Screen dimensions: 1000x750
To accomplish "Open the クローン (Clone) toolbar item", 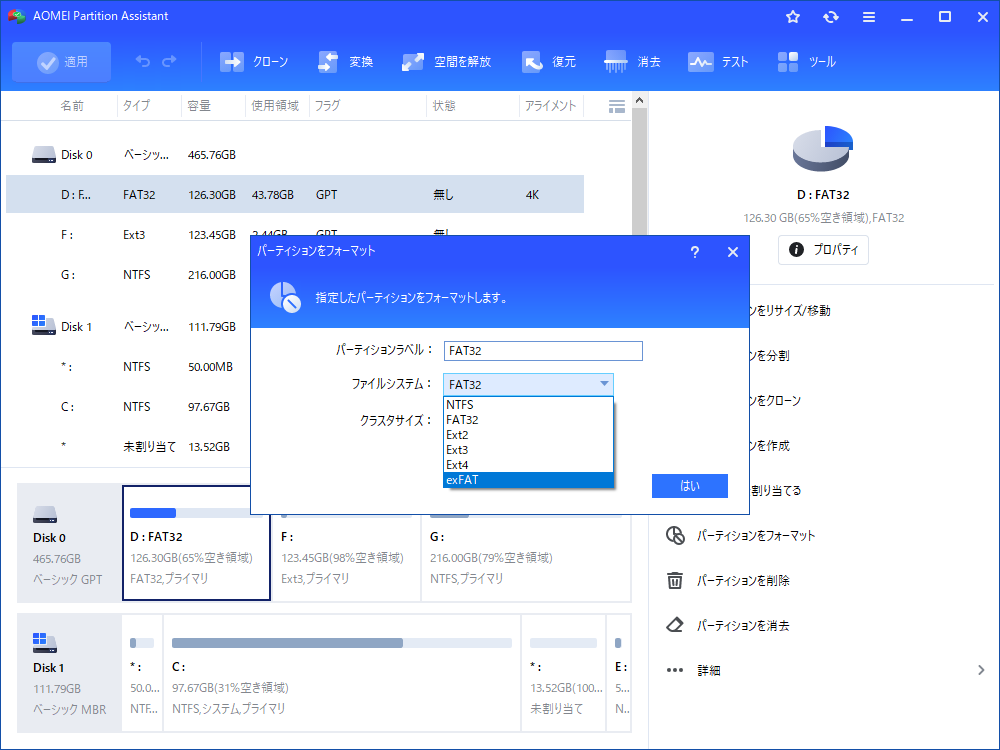I will pos(254,62).
